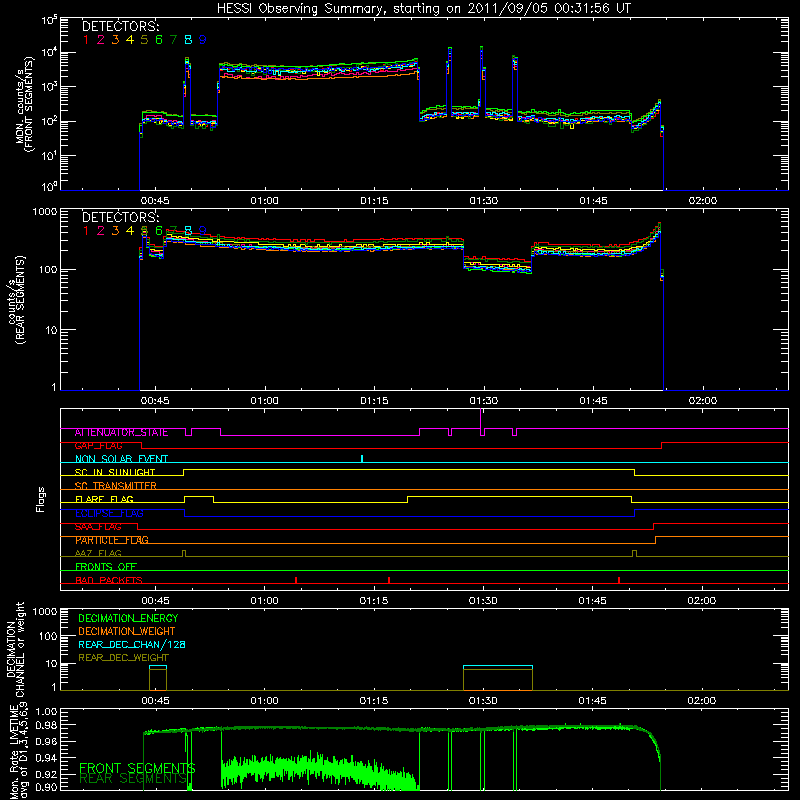Click the BAD_PACKETS red tick near 01:48

619,580
